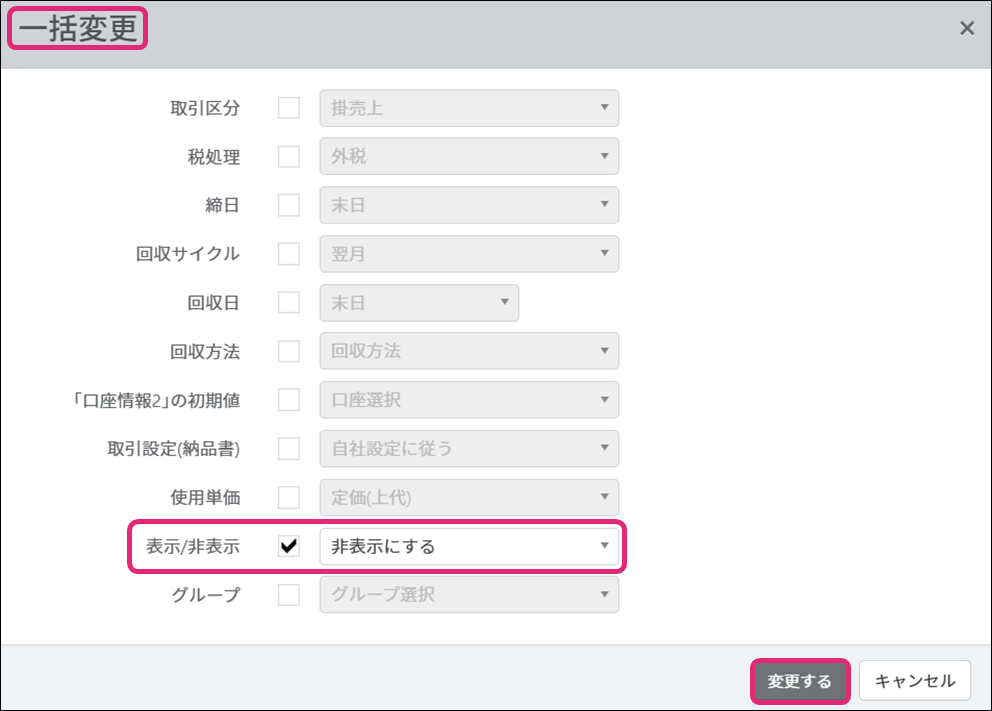Viewport: 992px width, 711px height.
Task: Close the 一括変更 dialog with the X
Action: click(966, 29)
